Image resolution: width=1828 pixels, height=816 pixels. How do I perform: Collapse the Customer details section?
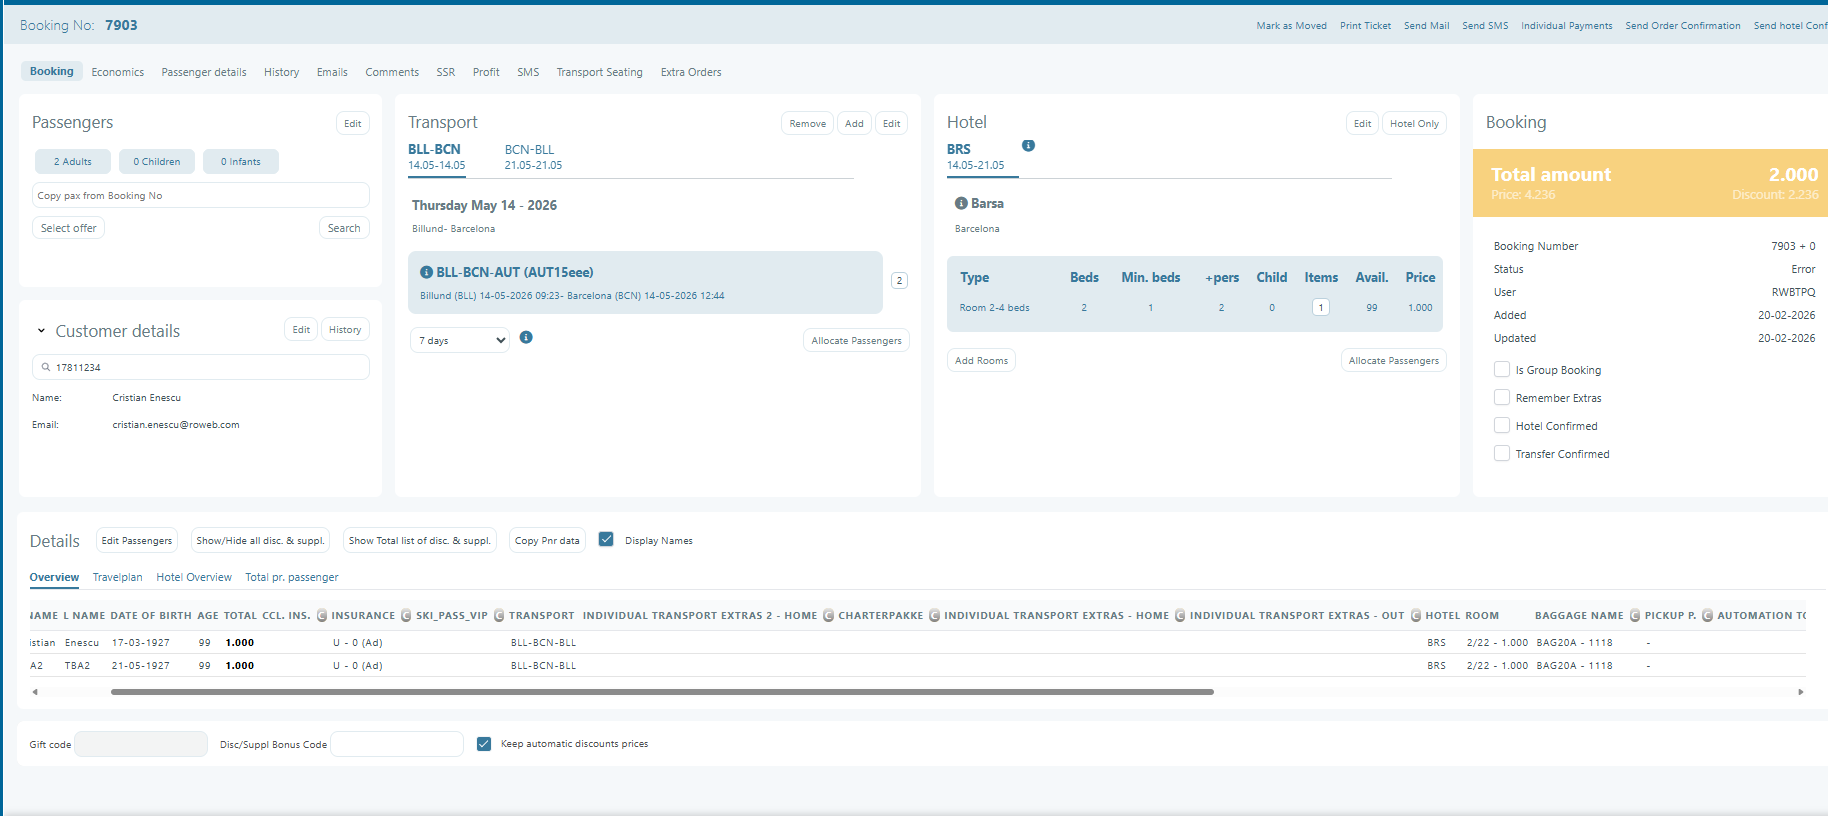[x=41, y=331]
